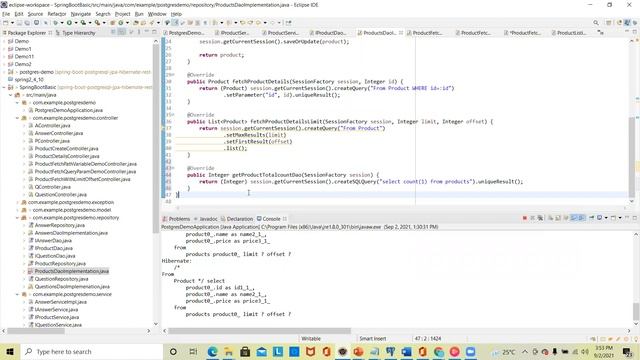Click Task View button on taskbar
Screen dimensions: 640x360
[193, 351]
